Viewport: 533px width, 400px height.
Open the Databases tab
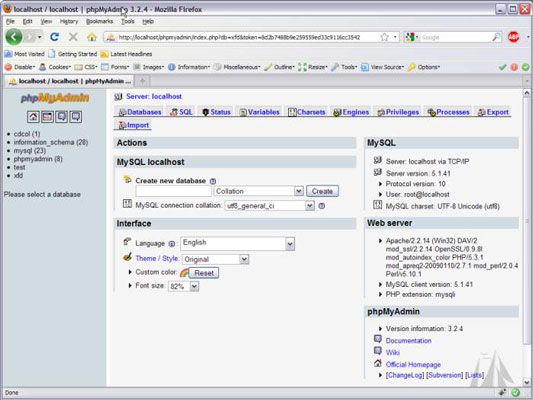point(140,112)
